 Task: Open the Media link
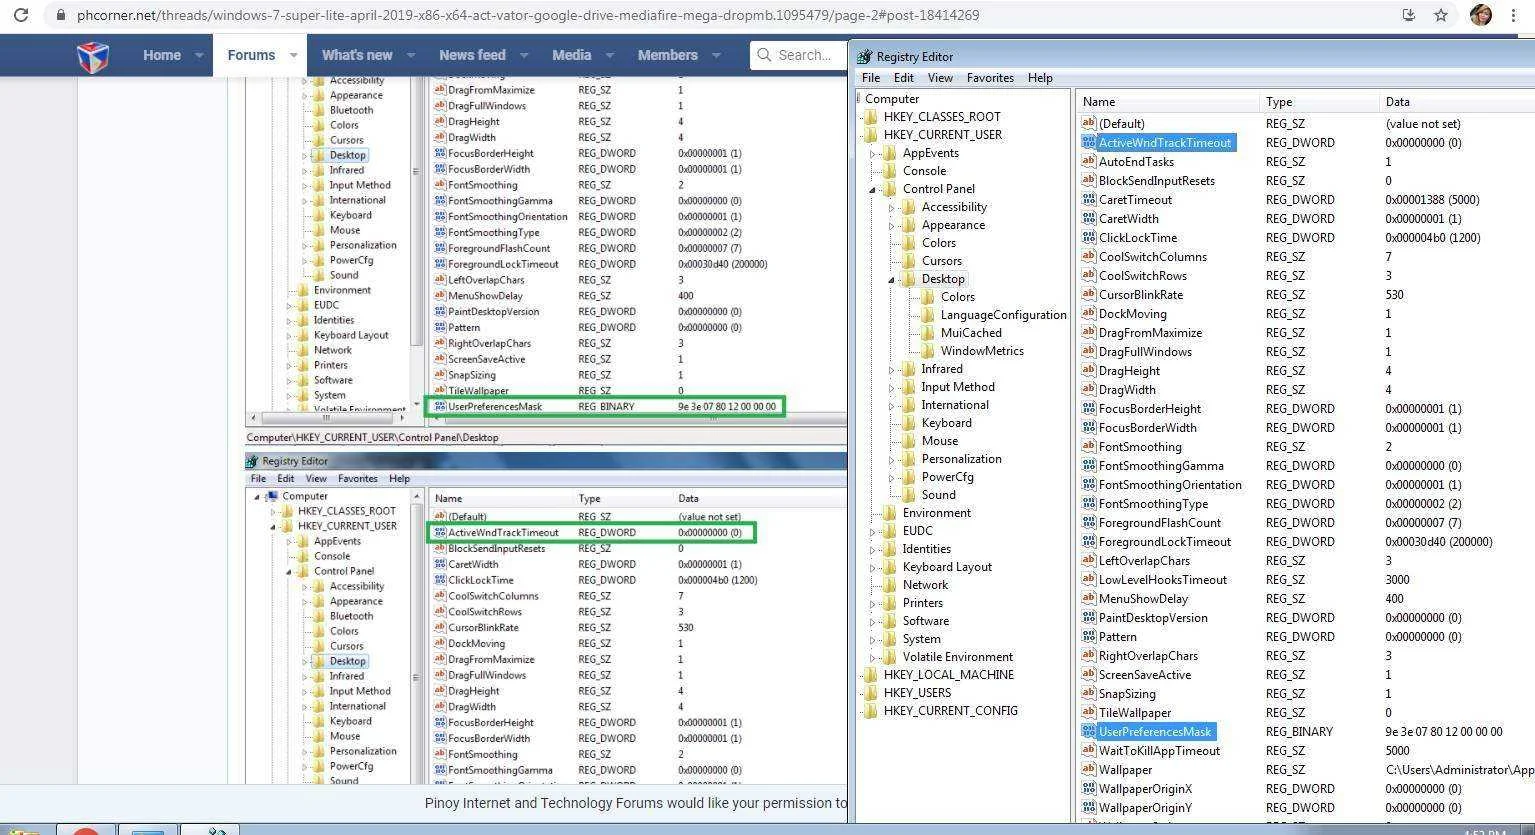[571, 56]
